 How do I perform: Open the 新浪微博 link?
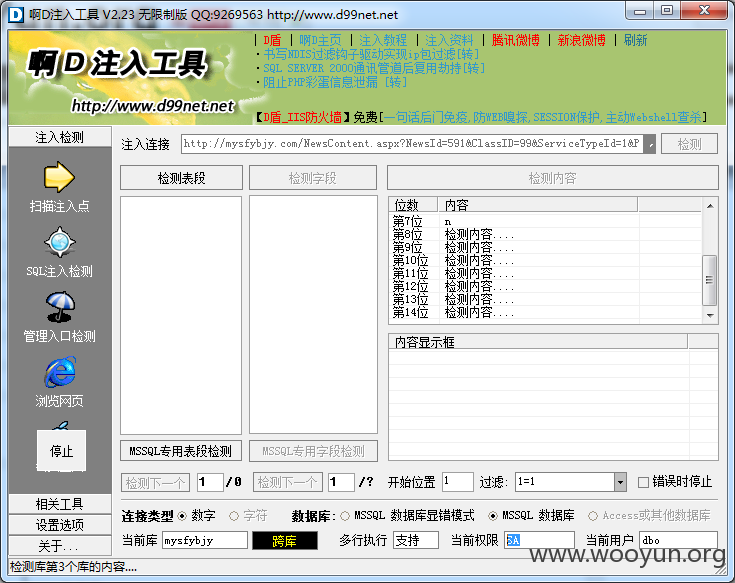coord(582,40)
